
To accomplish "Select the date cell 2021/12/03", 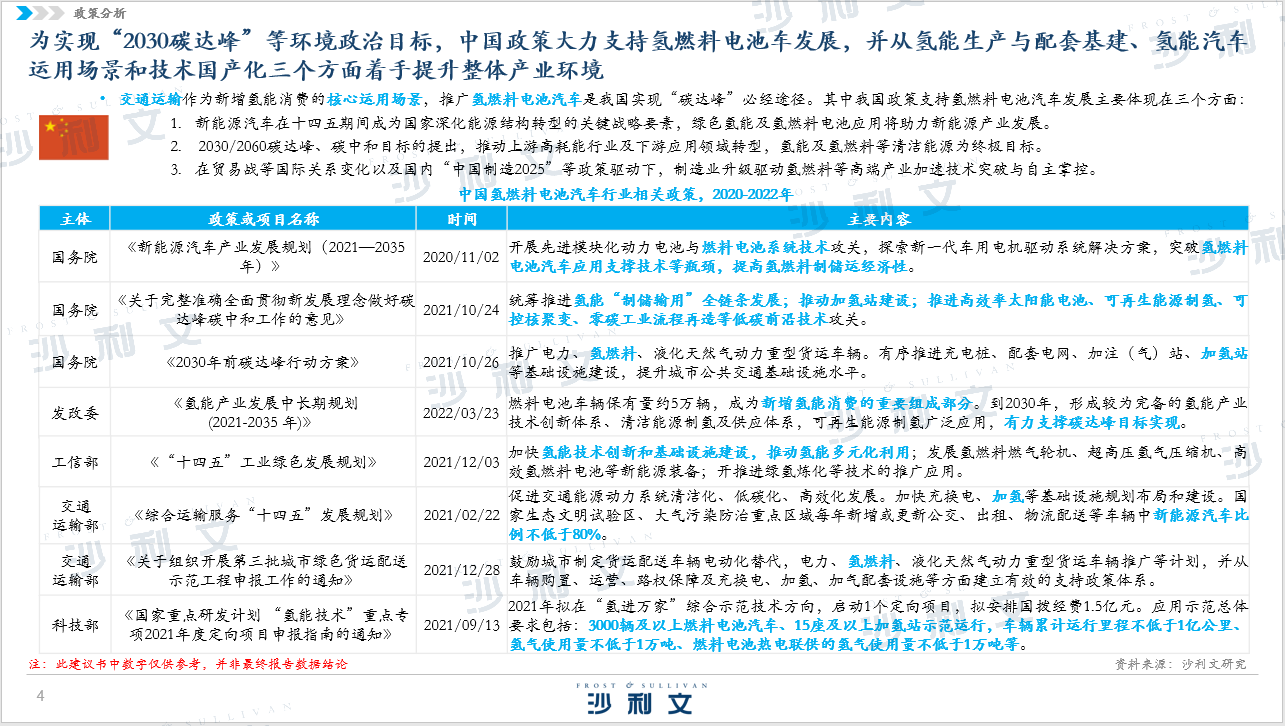I will pyautogui.click(x=461, y=462).
